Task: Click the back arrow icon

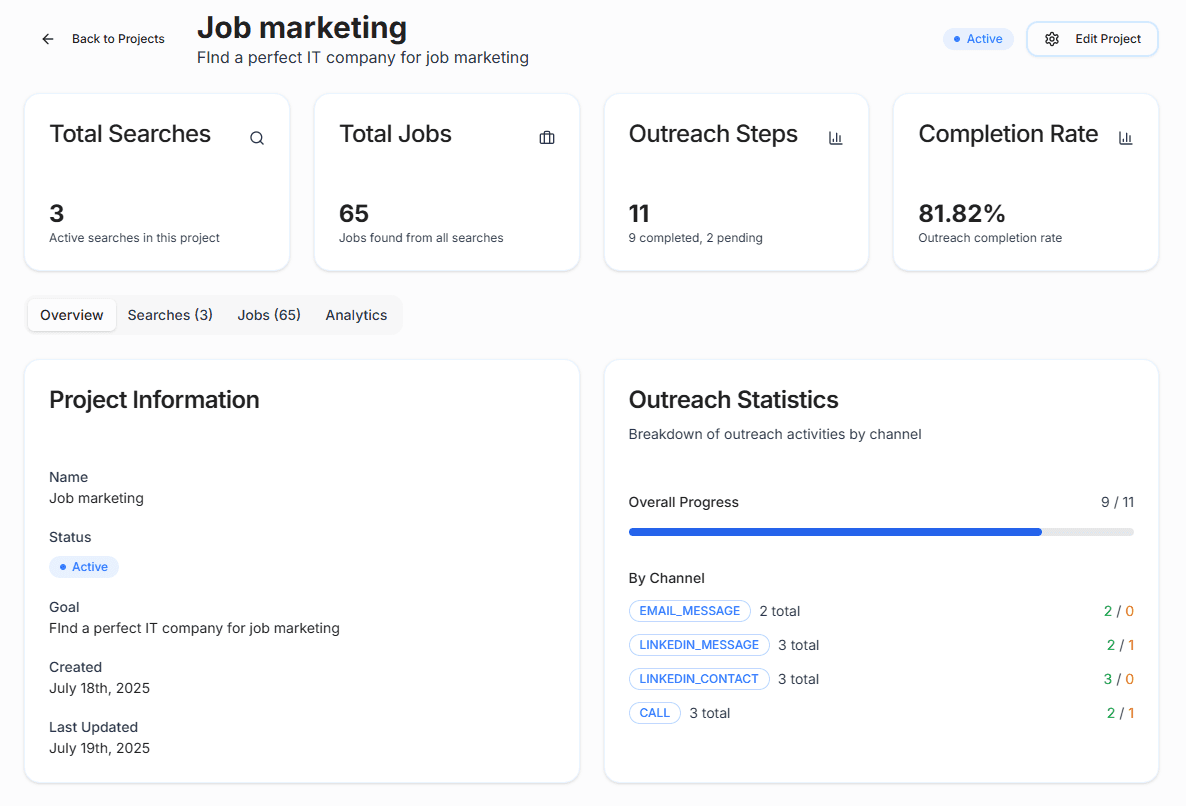Action: 48,39
